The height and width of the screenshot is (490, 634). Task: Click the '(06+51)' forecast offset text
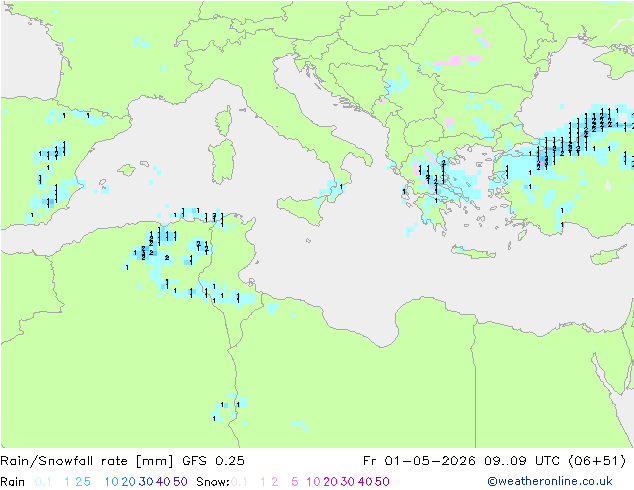(x=597, y=461)
